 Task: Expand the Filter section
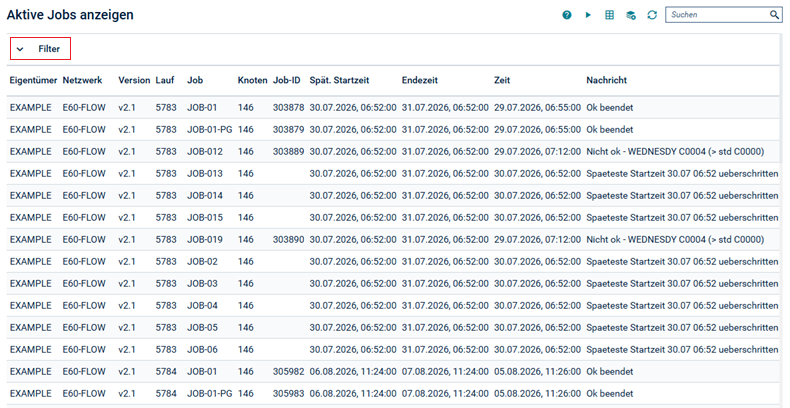coord(40,49)
